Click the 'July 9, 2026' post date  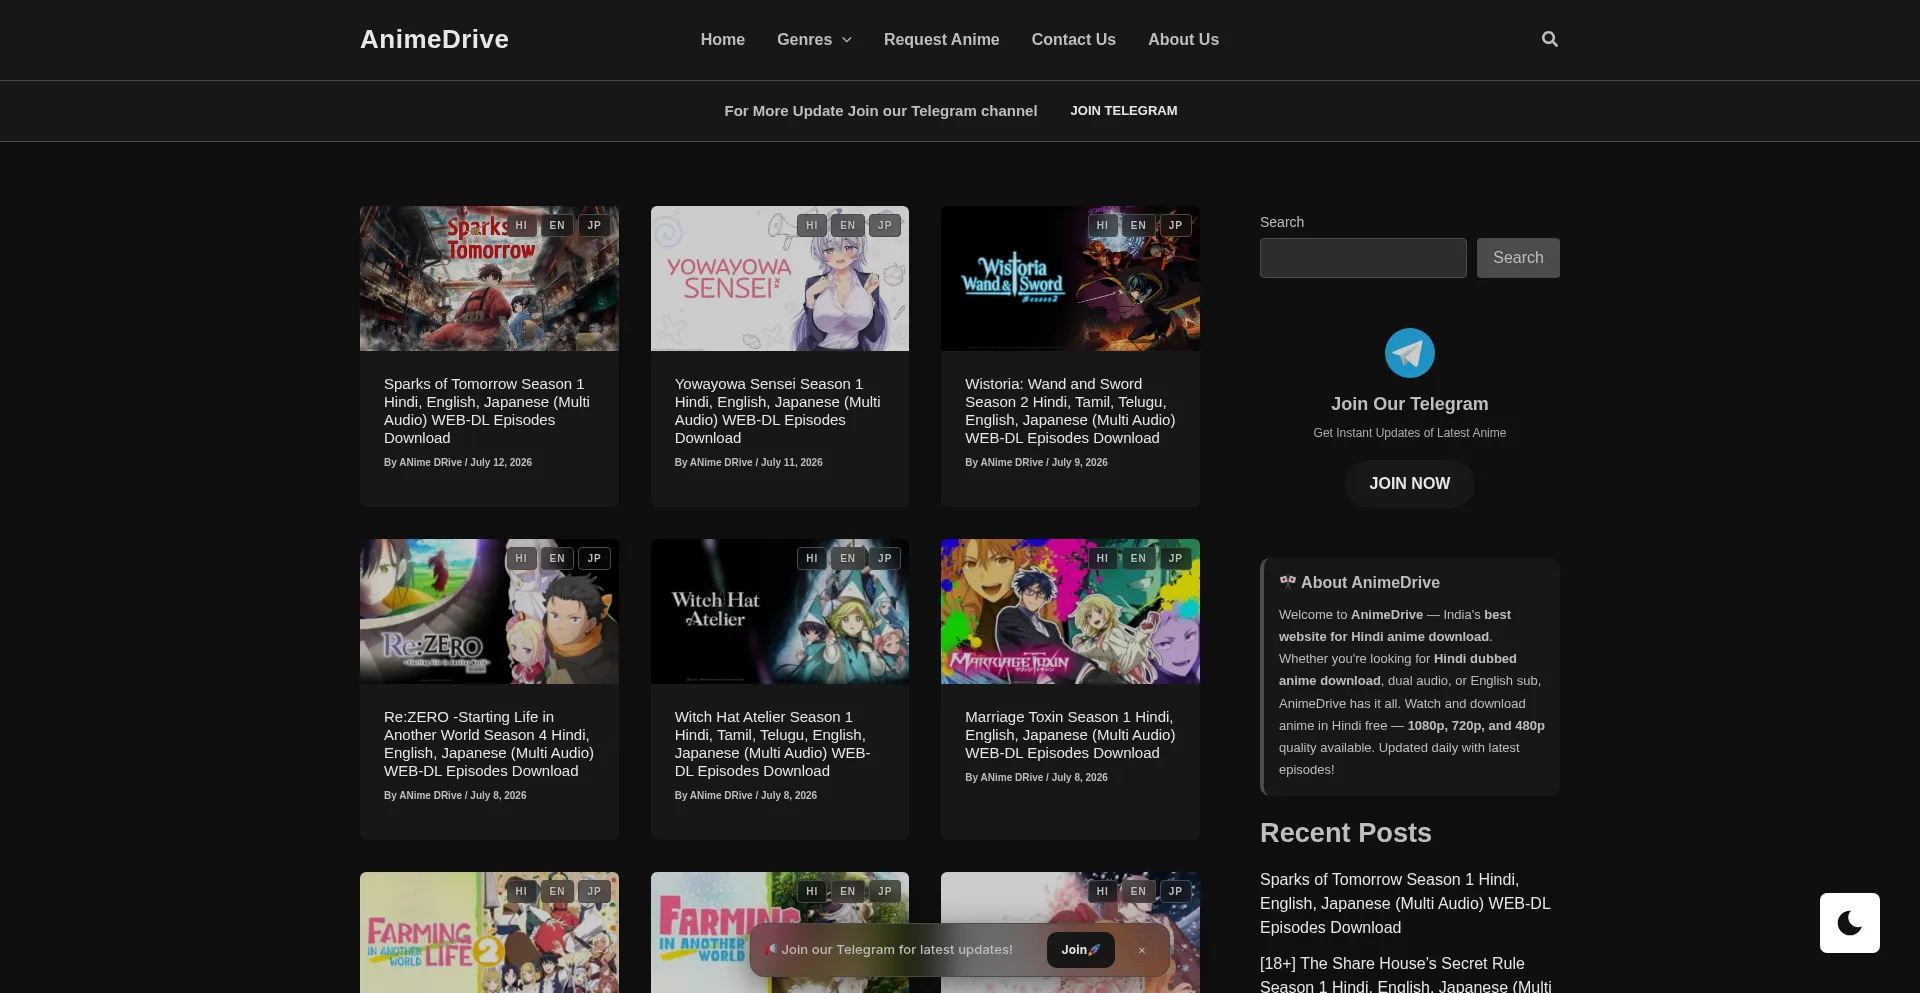pyautogui.click(x=1079, y=463)
